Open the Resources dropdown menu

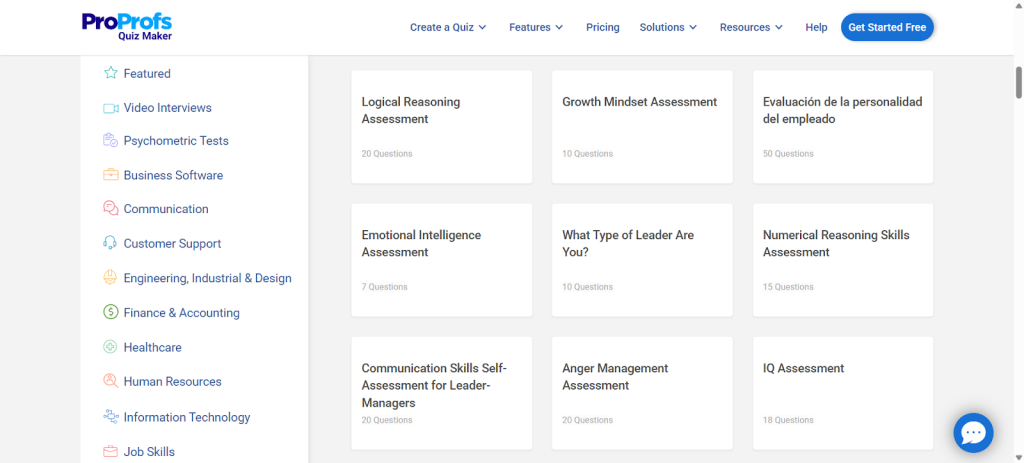[x=751, y=27]
